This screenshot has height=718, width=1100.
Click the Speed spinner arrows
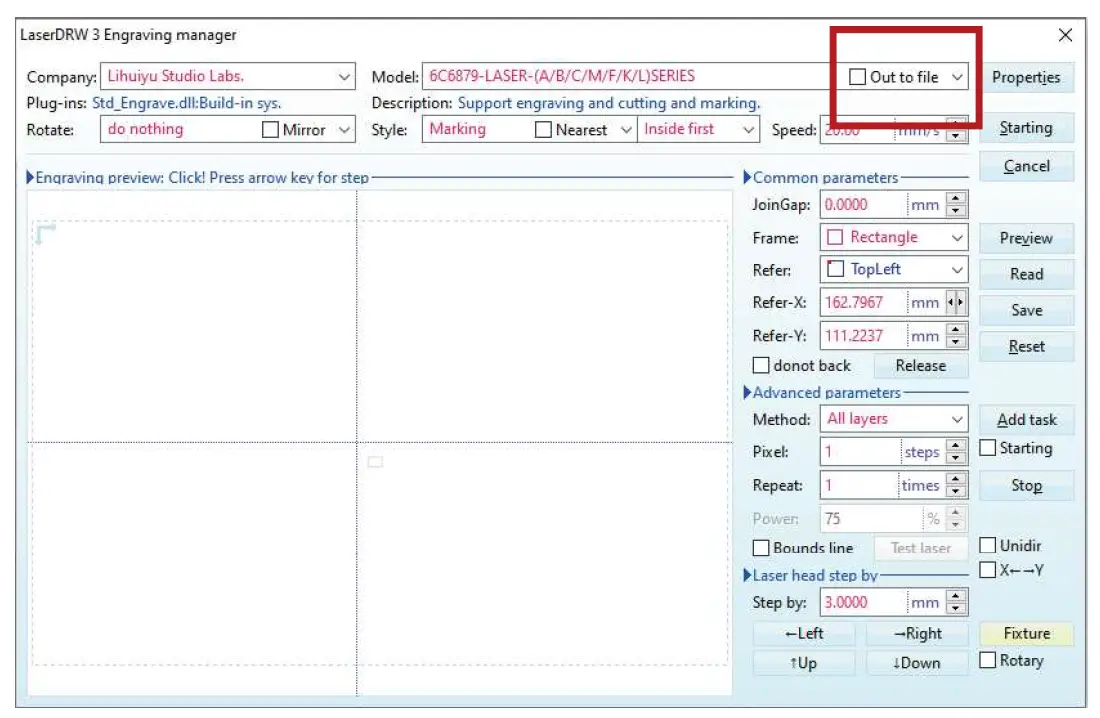click(x=955, y=130)
